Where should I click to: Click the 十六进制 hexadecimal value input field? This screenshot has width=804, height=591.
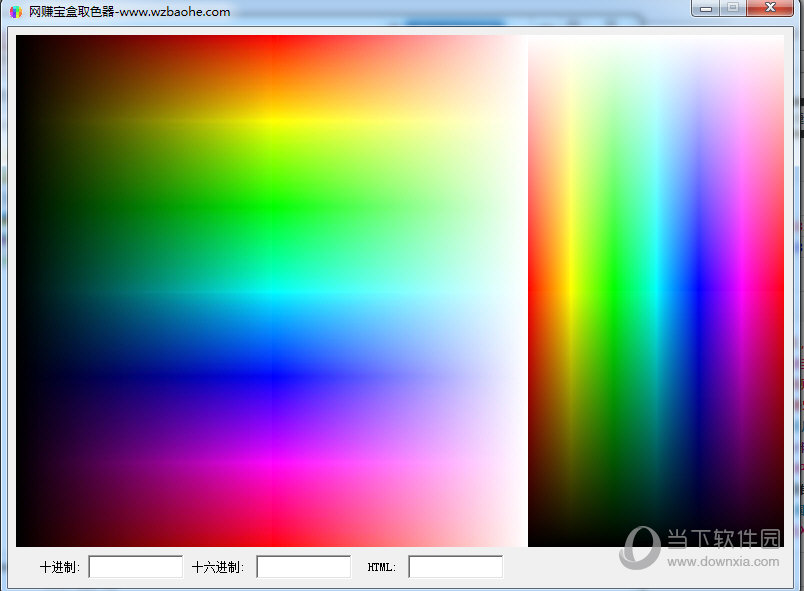(x=304, y=567)
